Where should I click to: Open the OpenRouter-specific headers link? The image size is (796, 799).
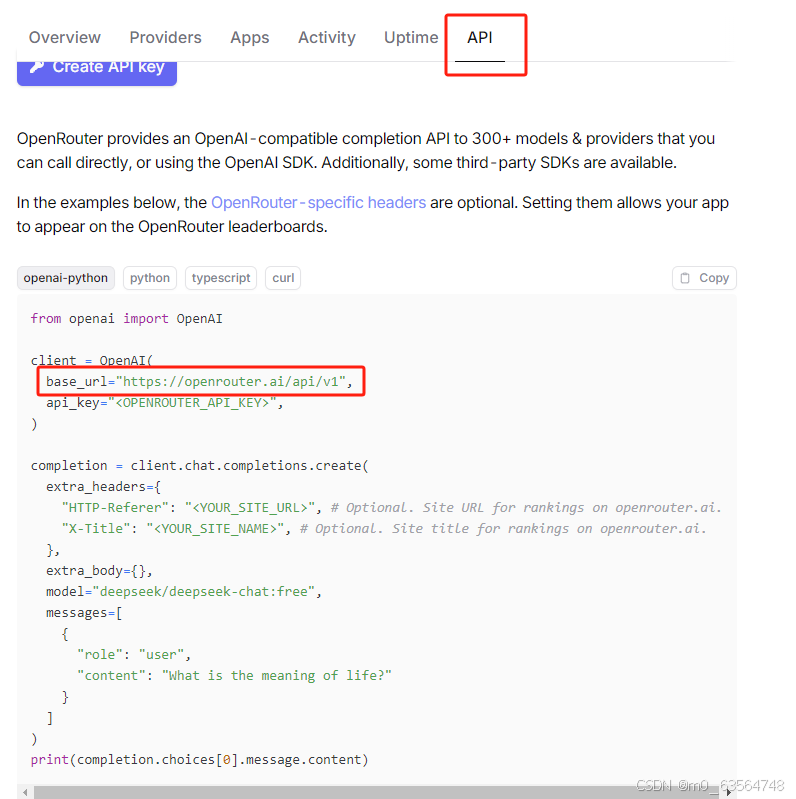319,203
